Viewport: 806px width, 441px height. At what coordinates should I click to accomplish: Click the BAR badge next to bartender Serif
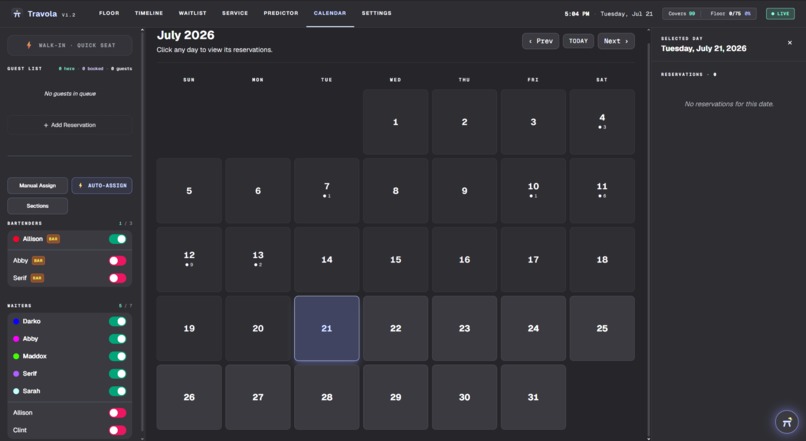pos(37,278)
